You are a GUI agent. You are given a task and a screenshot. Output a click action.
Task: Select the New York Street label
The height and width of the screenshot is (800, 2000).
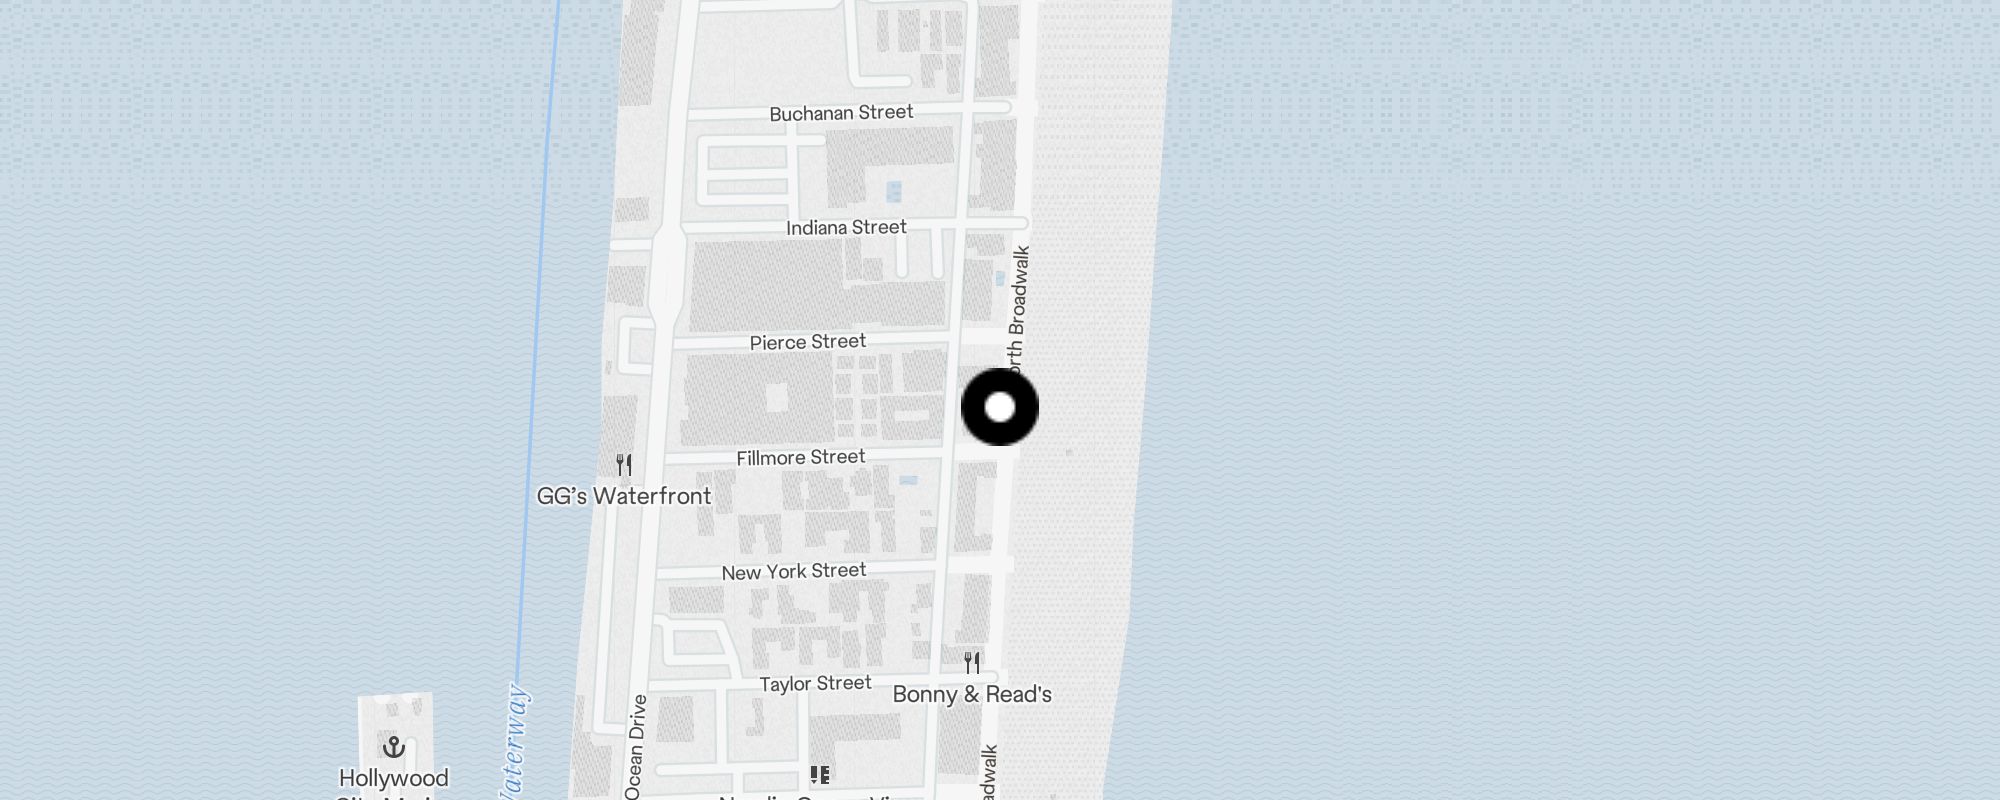(x=794, y=572)
